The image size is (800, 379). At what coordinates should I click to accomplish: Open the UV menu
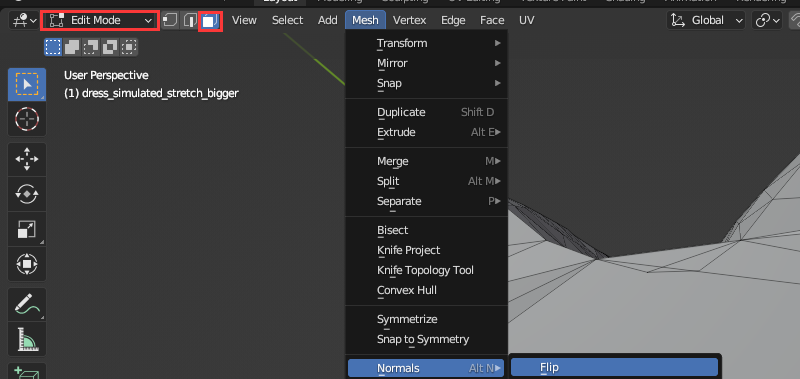pyautogui.click(x=527, y=20)
